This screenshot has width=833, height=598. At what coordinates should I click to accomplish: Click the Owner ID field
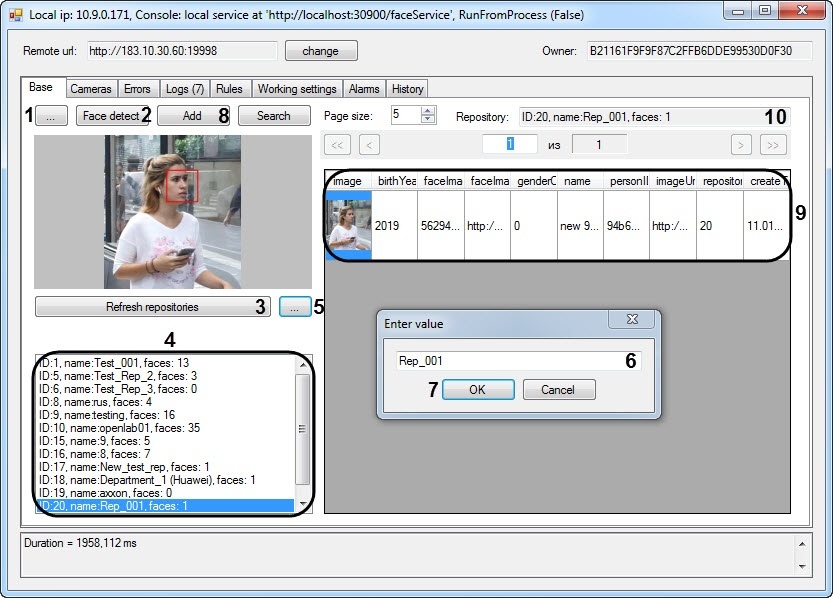[x=699, y=51]
